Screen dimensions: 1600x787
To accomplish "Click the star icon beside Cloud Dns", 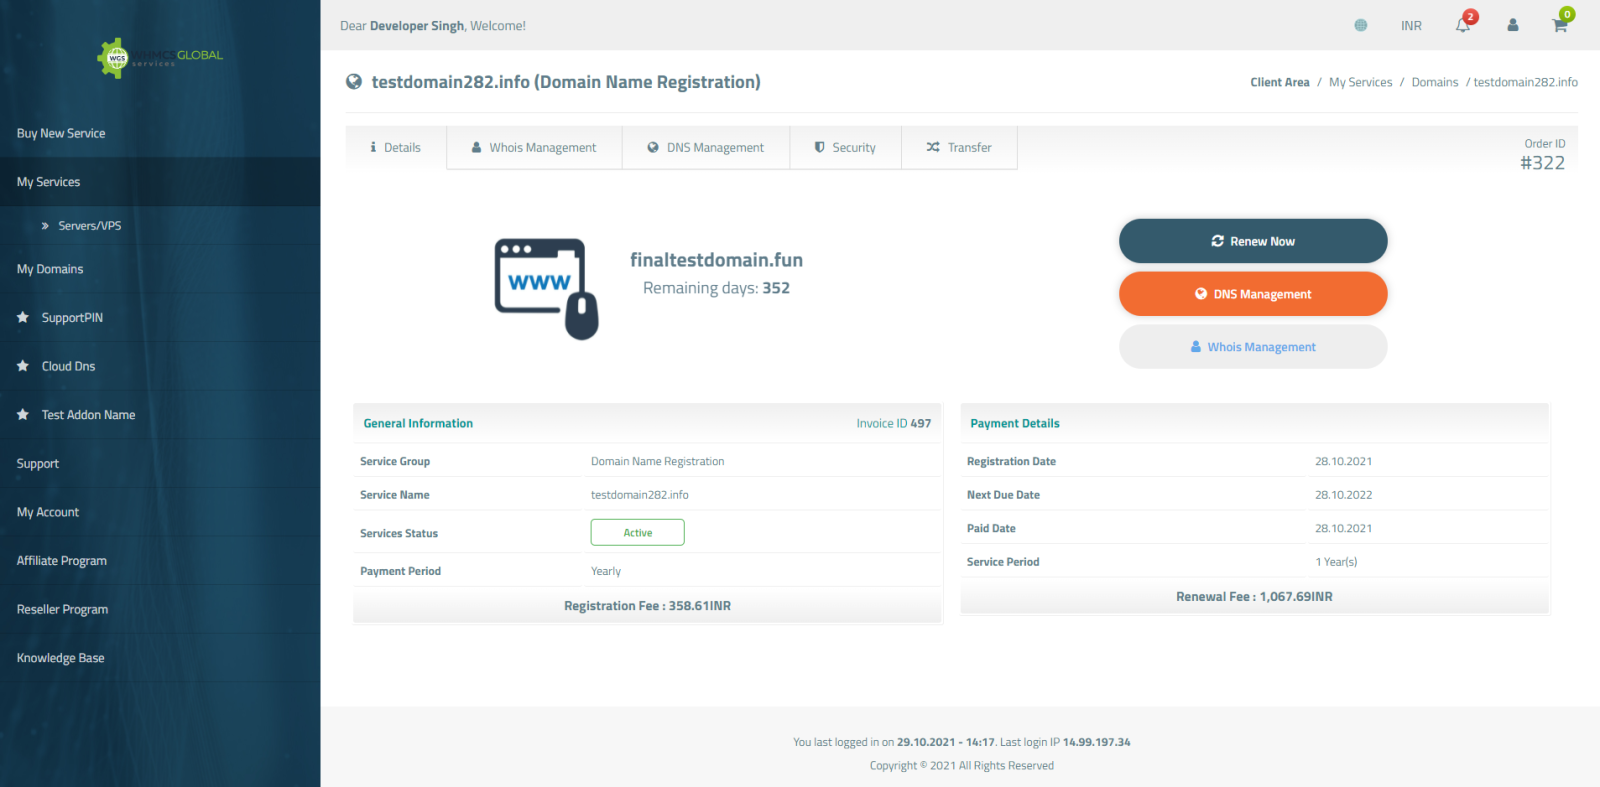I will [23, 366].
